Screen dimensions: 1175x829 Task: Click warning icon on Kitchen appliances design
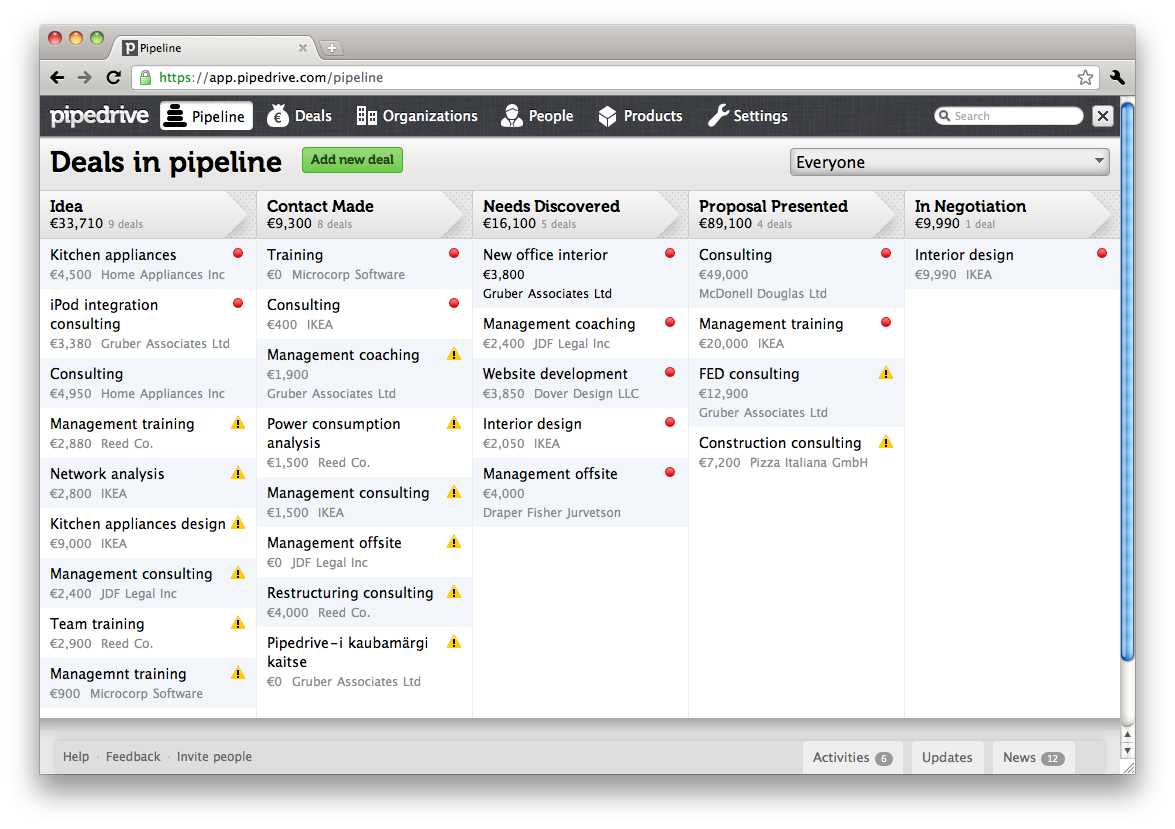[238, 523]
